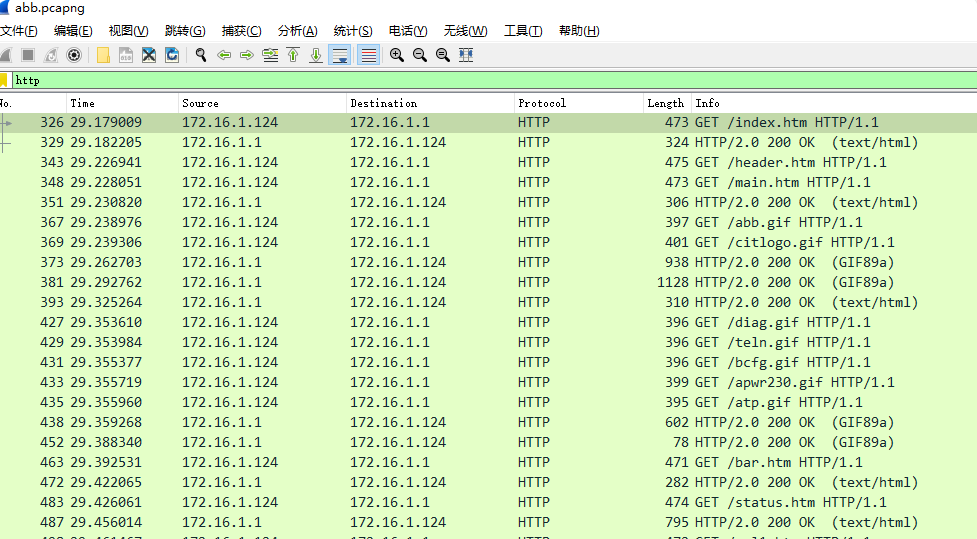Viewport: 977px width, 539px height.
Task: Select packet 472 with length 282
Action: 488,482
